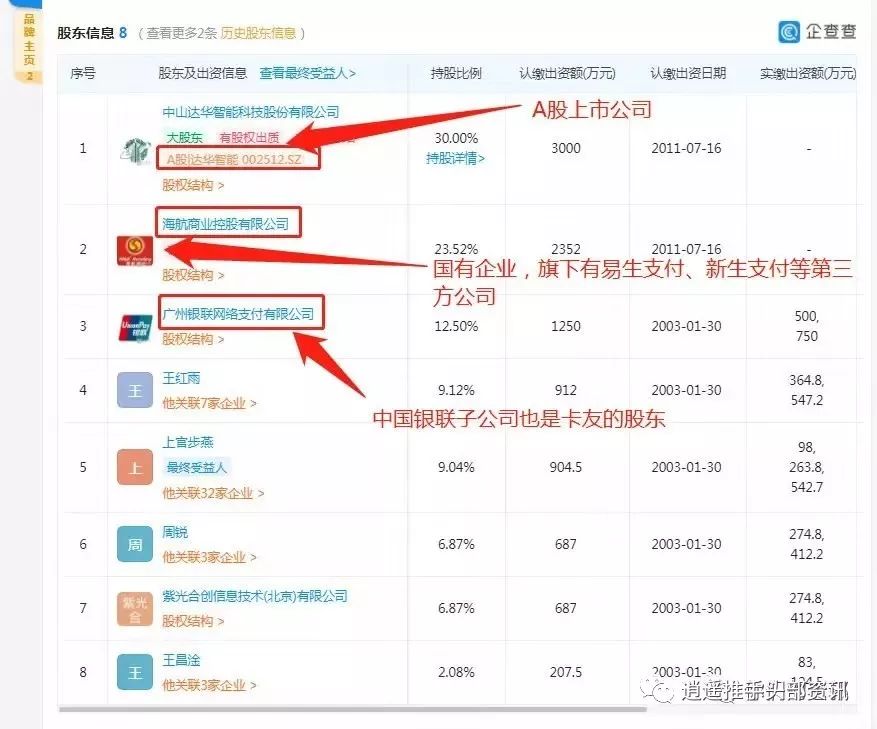The height and width of the screenshot is (729, 877).
Task: Click 上官步燕 orange avatar icon
Action: (135, 467)
